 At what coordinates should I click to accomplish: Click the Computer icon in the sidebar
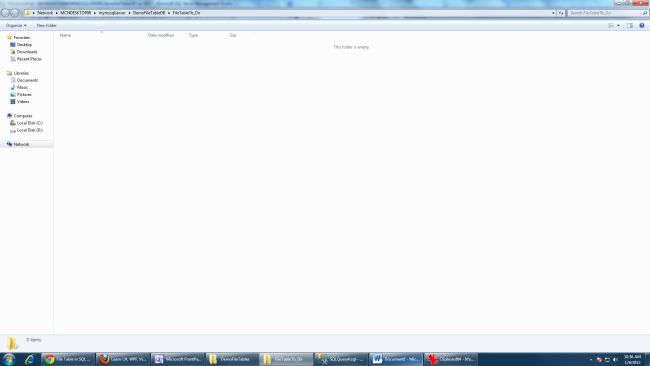point(9,116)
